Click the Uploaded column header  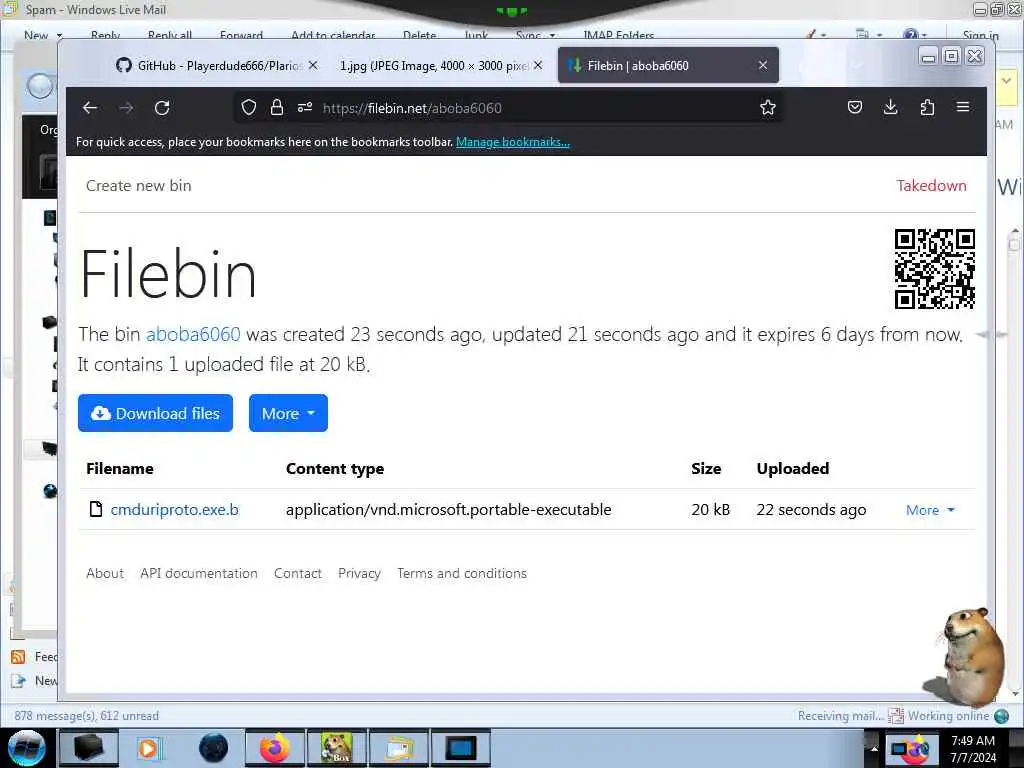click(x=793, y=468)
